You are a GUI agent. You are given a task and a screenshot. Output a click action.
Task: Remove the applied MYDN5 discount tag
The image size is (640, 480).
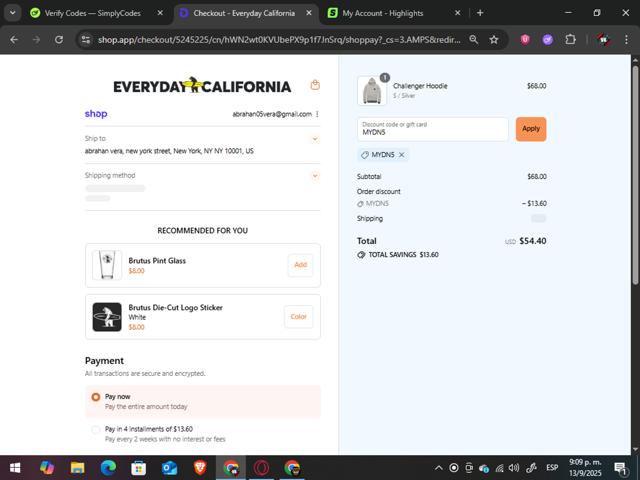[402, 155]
